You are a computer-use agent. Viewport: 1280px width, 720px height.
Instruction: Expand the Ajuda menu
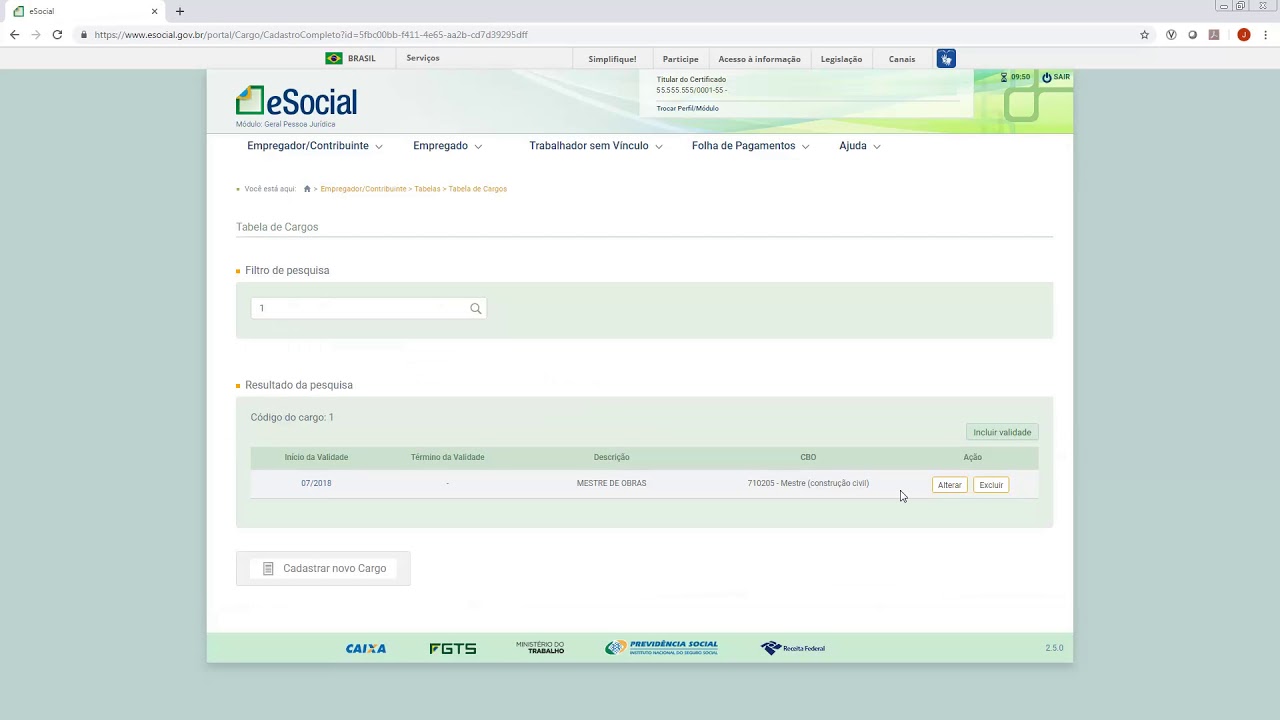coord(859,146)
